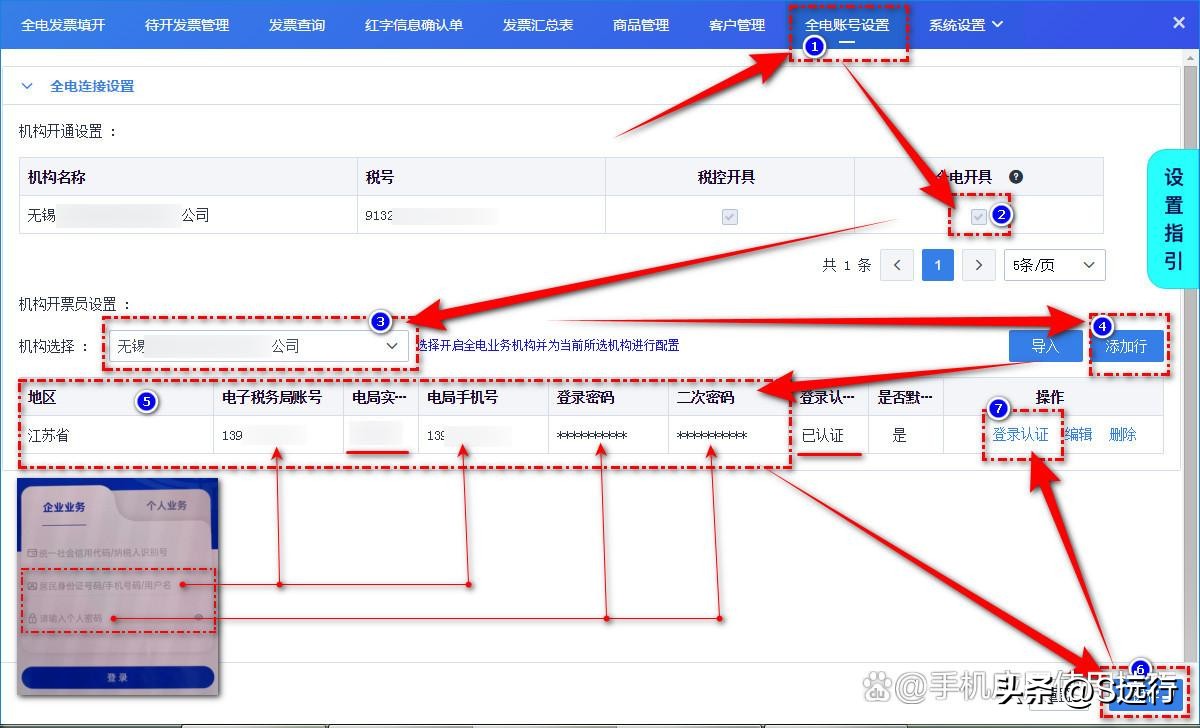Viewport: 1200px width, 728px height.
Task: Close the window using the X icon
Action: click(x=1178, y=21)
